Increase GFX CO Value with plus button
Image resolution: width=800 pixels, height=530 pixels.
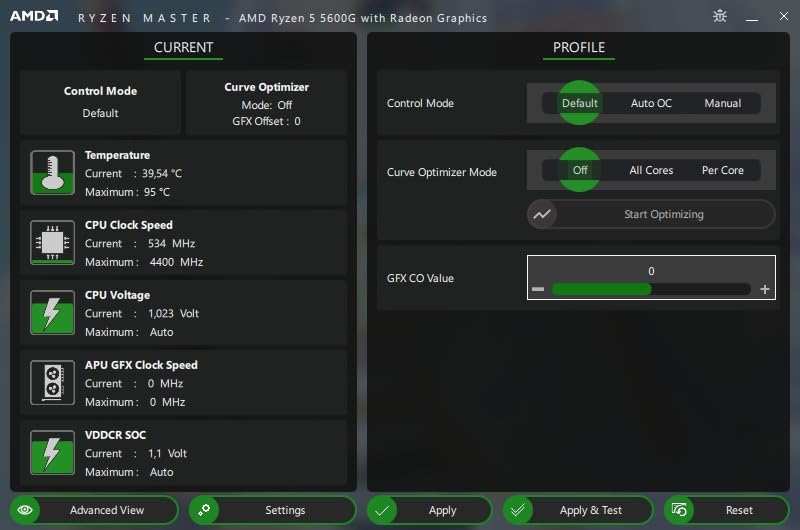(x=764, y=289)
